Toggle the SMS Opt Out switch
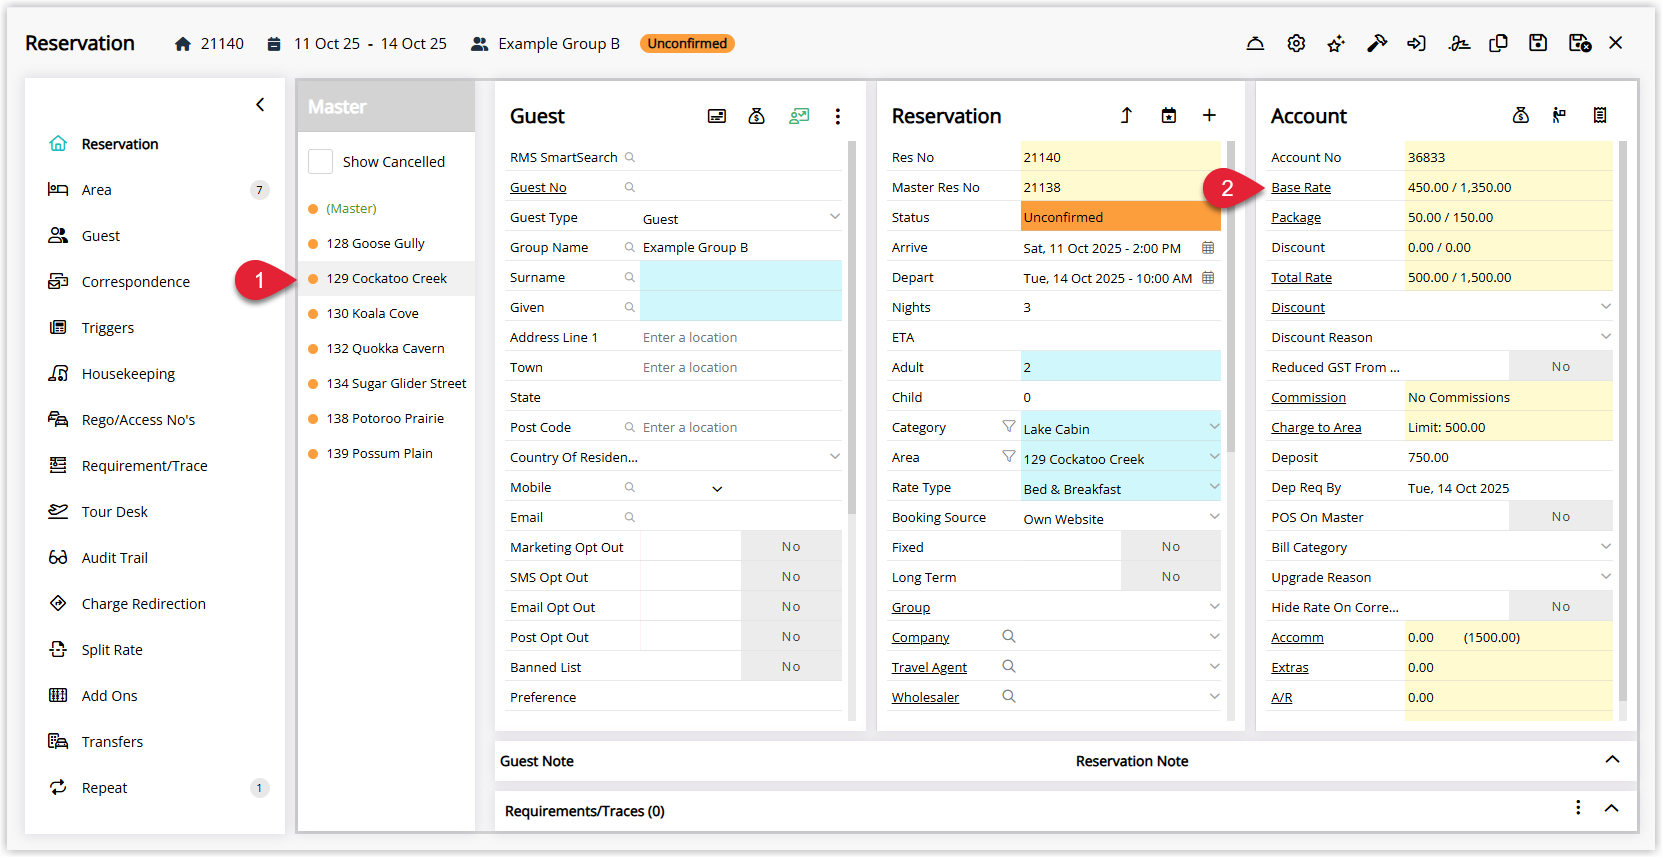The height and width of the screenshot is (858, 1663). point(791,577)
